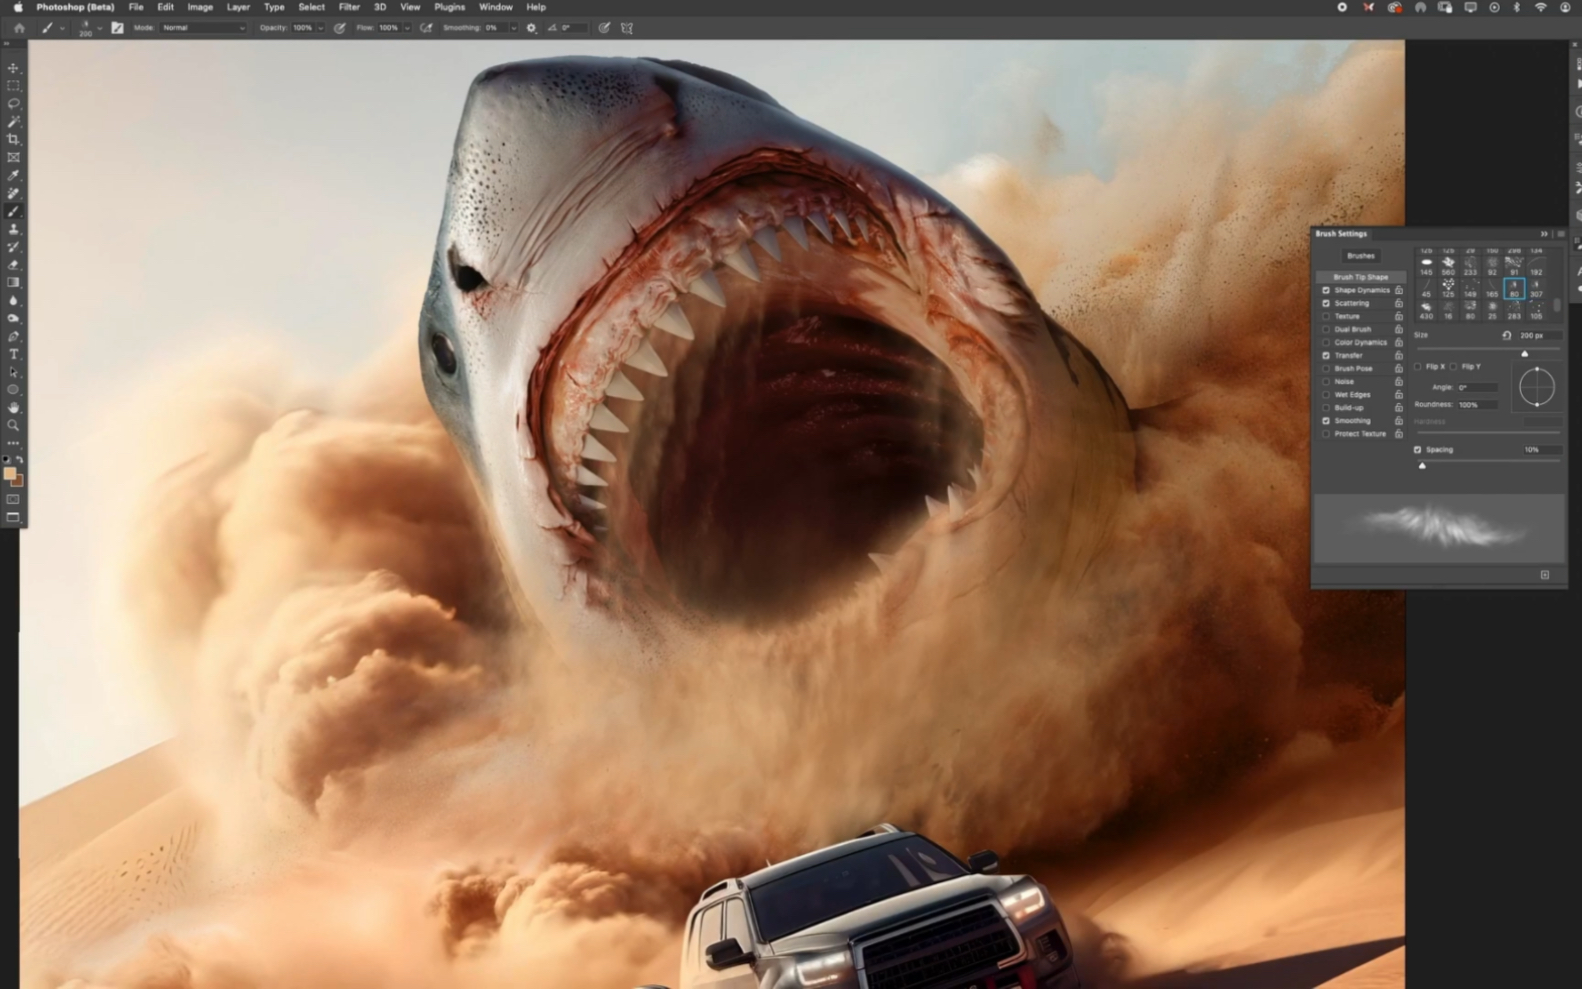1582x989 pixels.
Task: Click the foreground color swatch
Action: tap(10, 474)
